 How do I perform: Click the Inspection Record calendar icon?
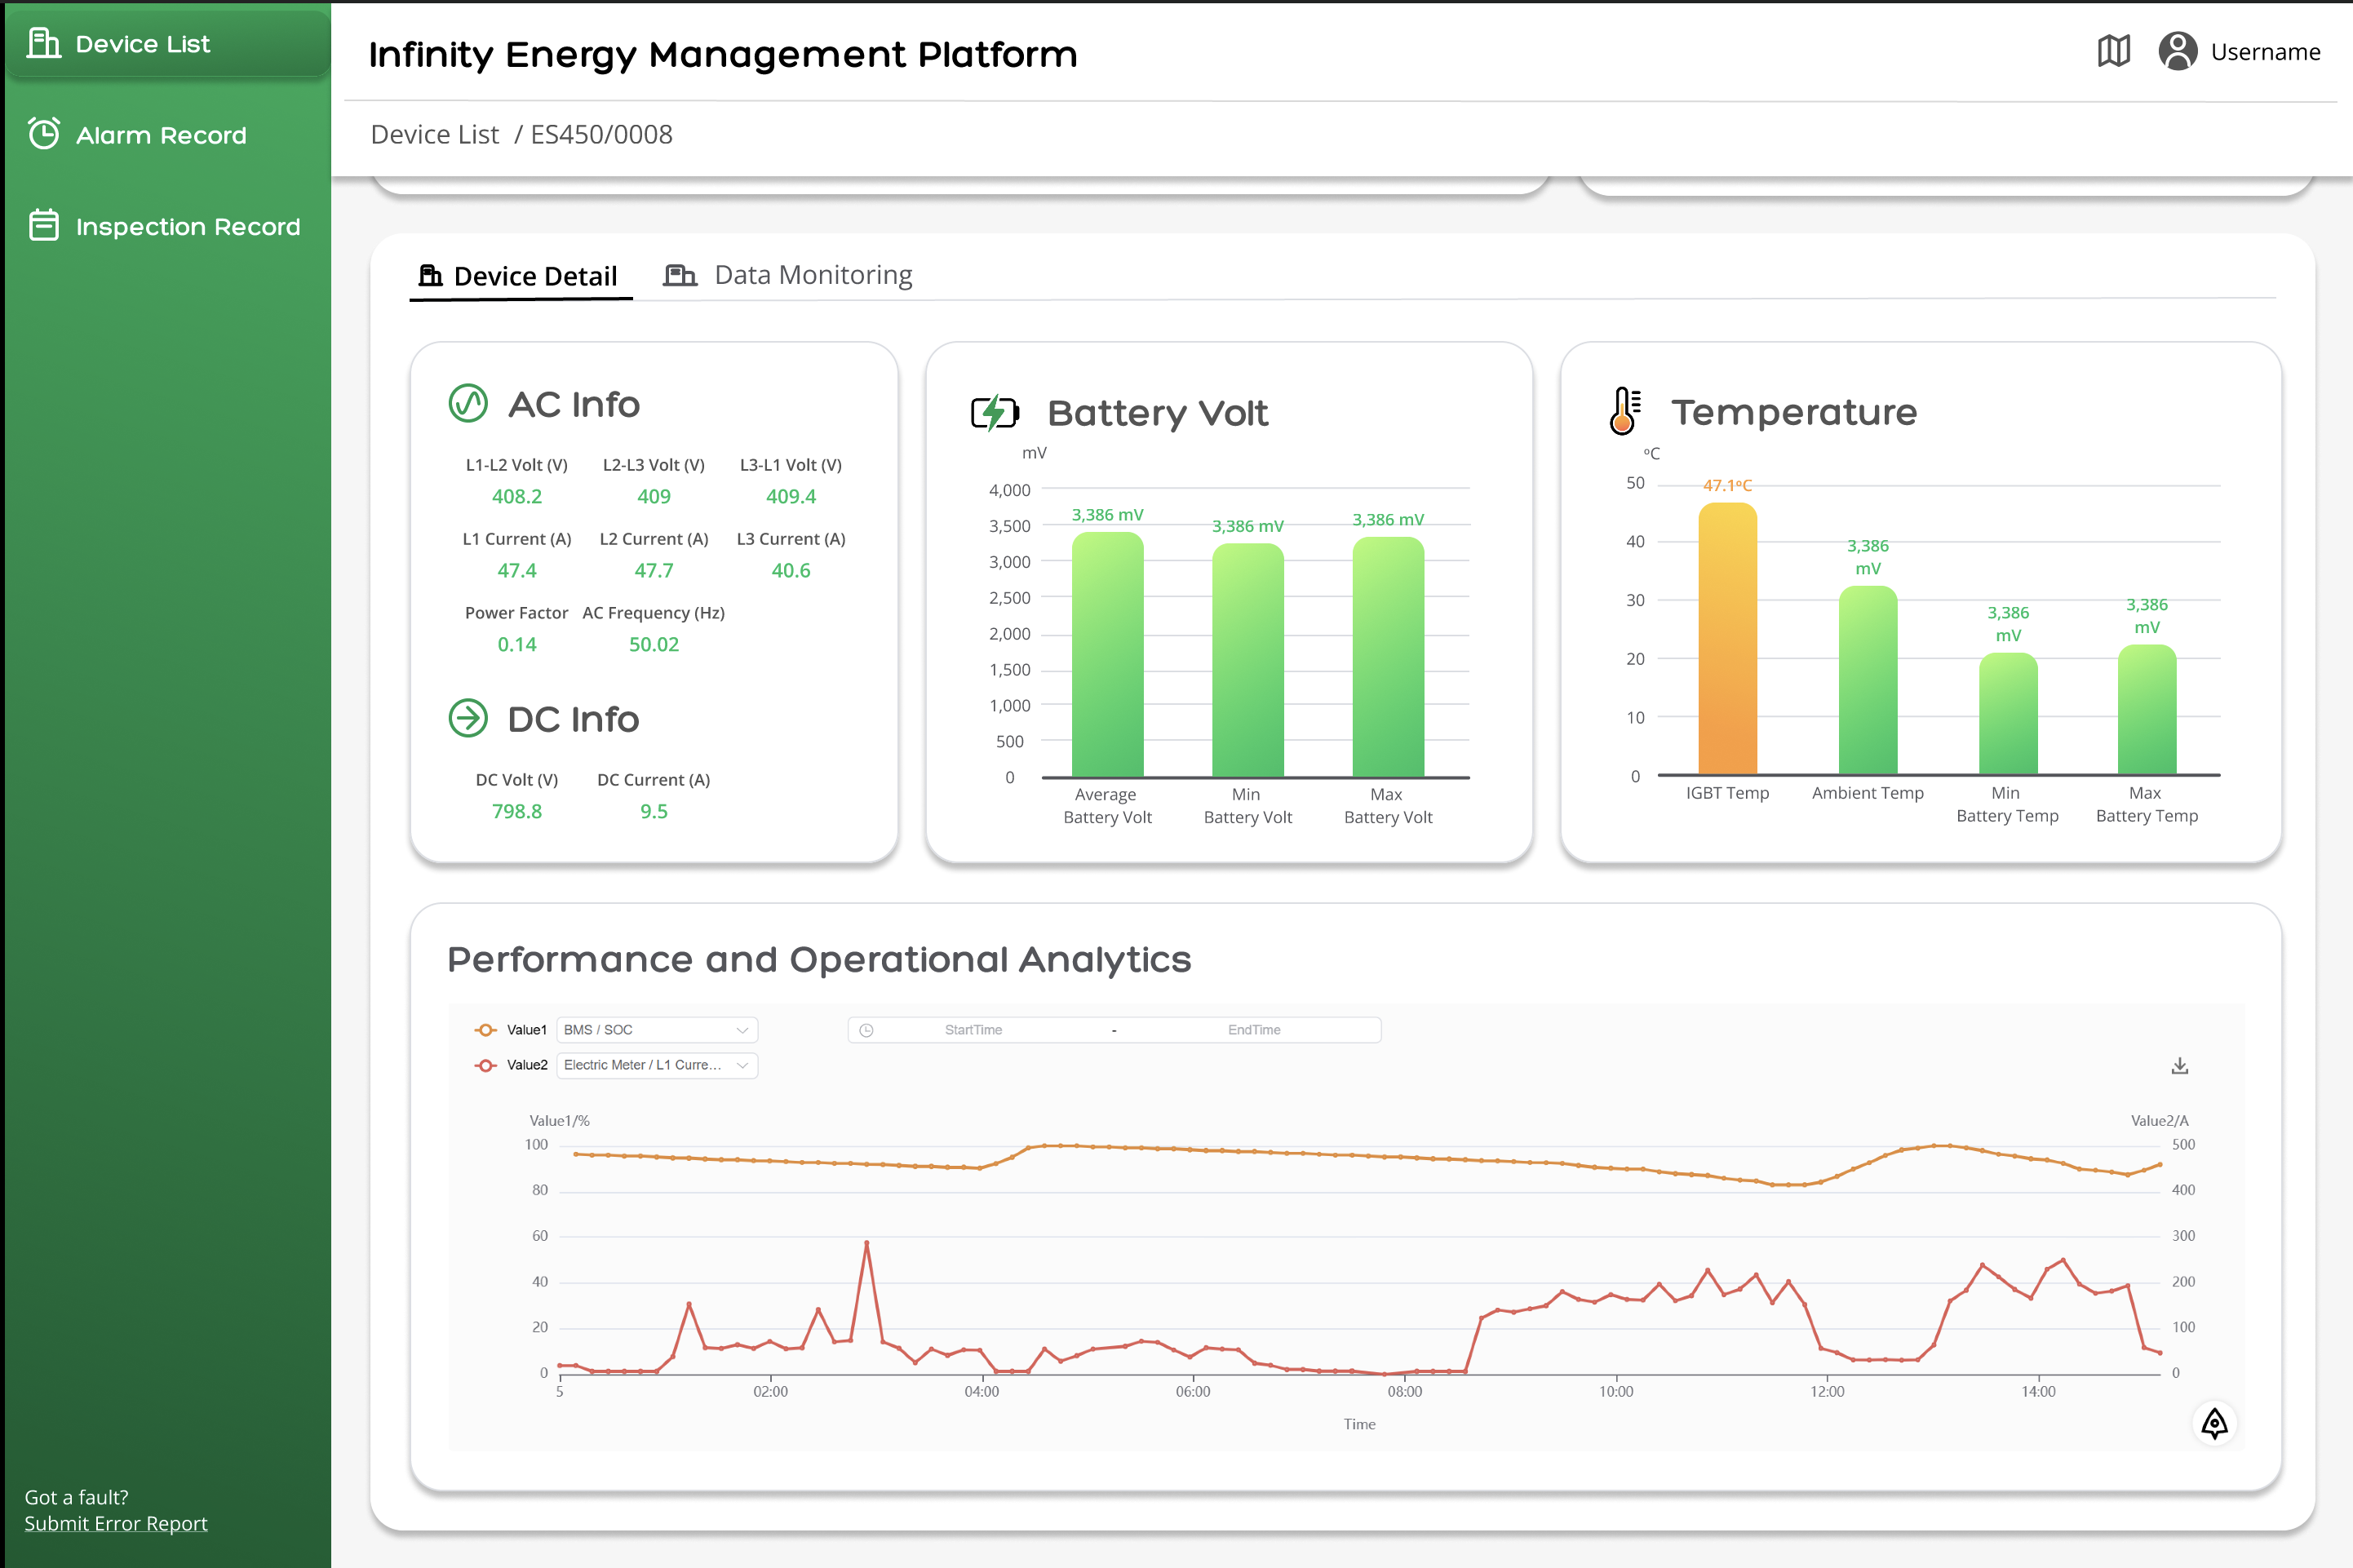coord(44,225)
